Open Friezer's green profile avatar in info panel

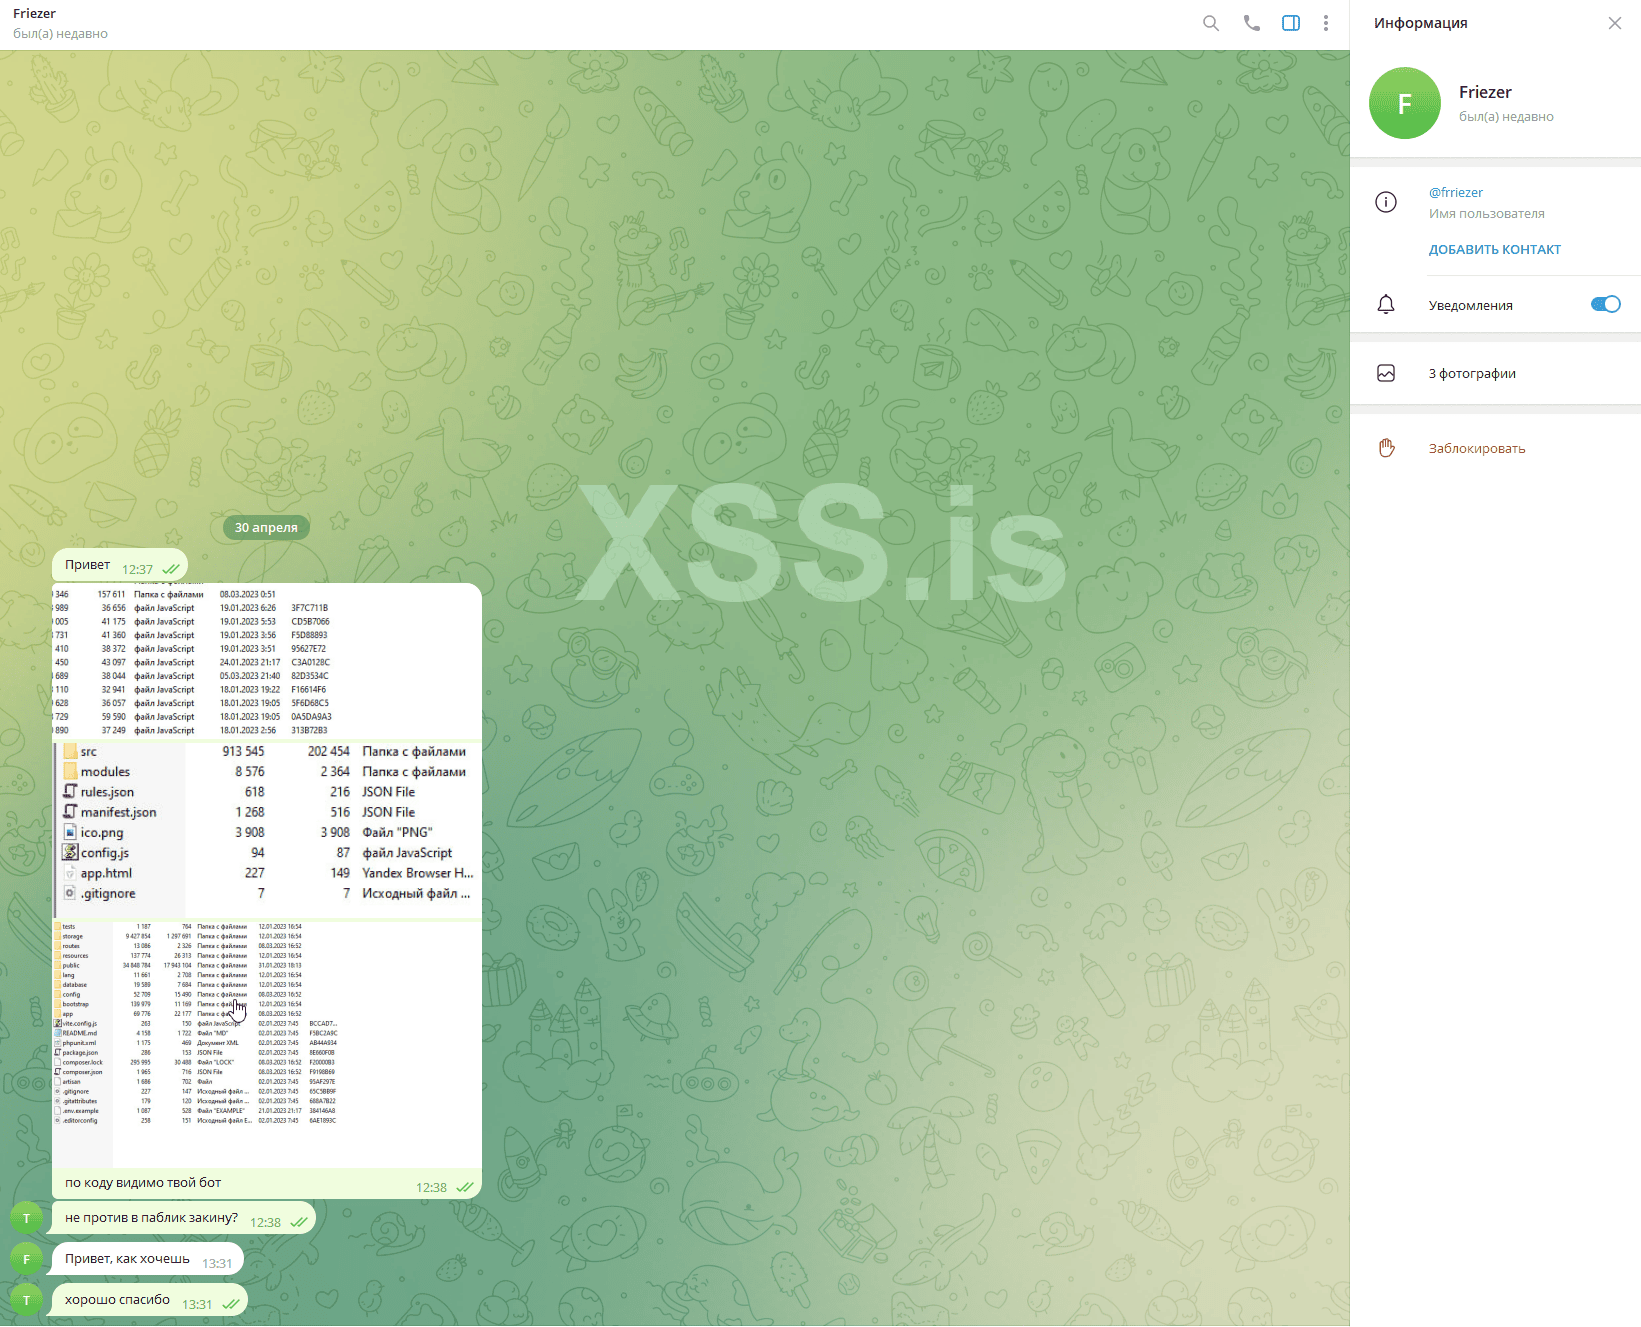[x=1405, y=103]
